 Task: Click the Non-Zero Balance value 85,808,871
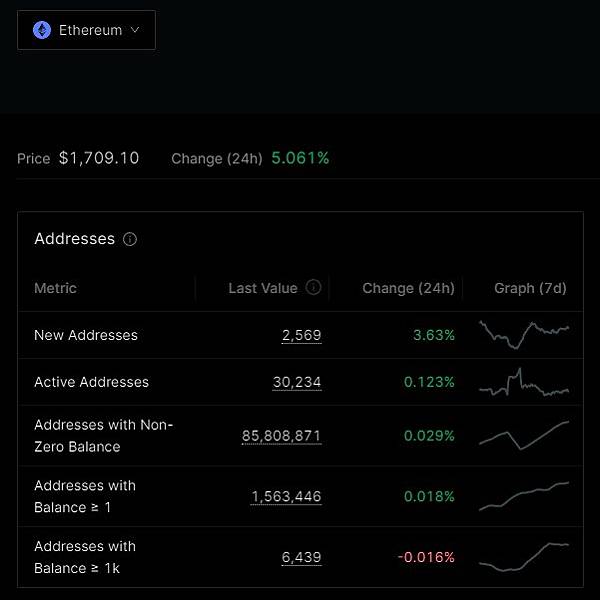click(281, 436)
